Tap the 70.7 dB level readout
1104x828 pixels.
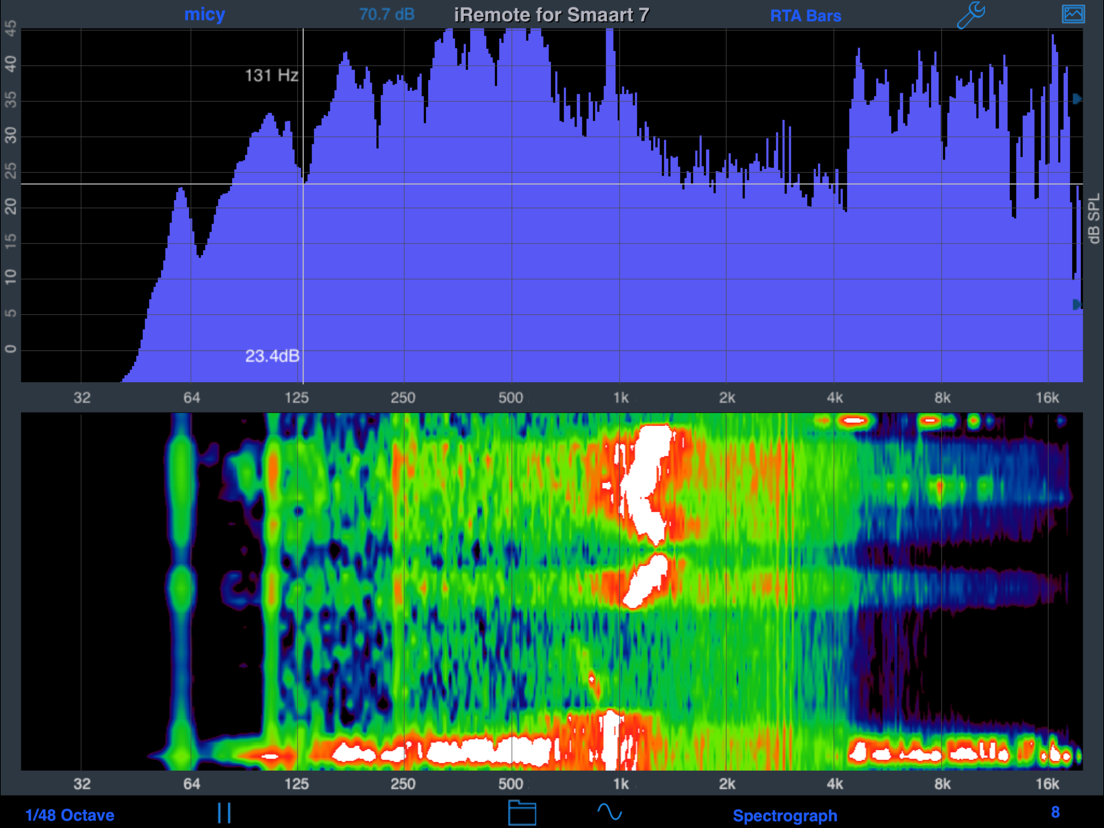click(x=387, y=15)
